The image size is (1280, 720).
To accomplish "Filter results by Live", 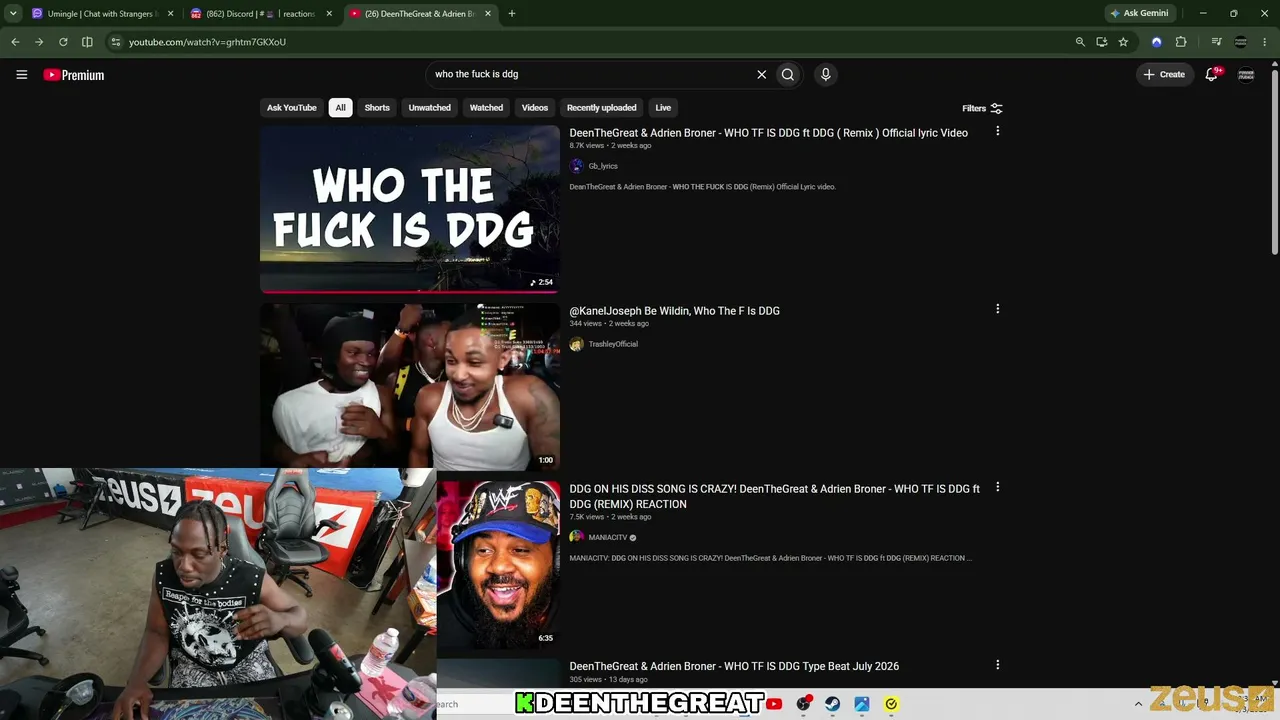I will pos(663,108).
